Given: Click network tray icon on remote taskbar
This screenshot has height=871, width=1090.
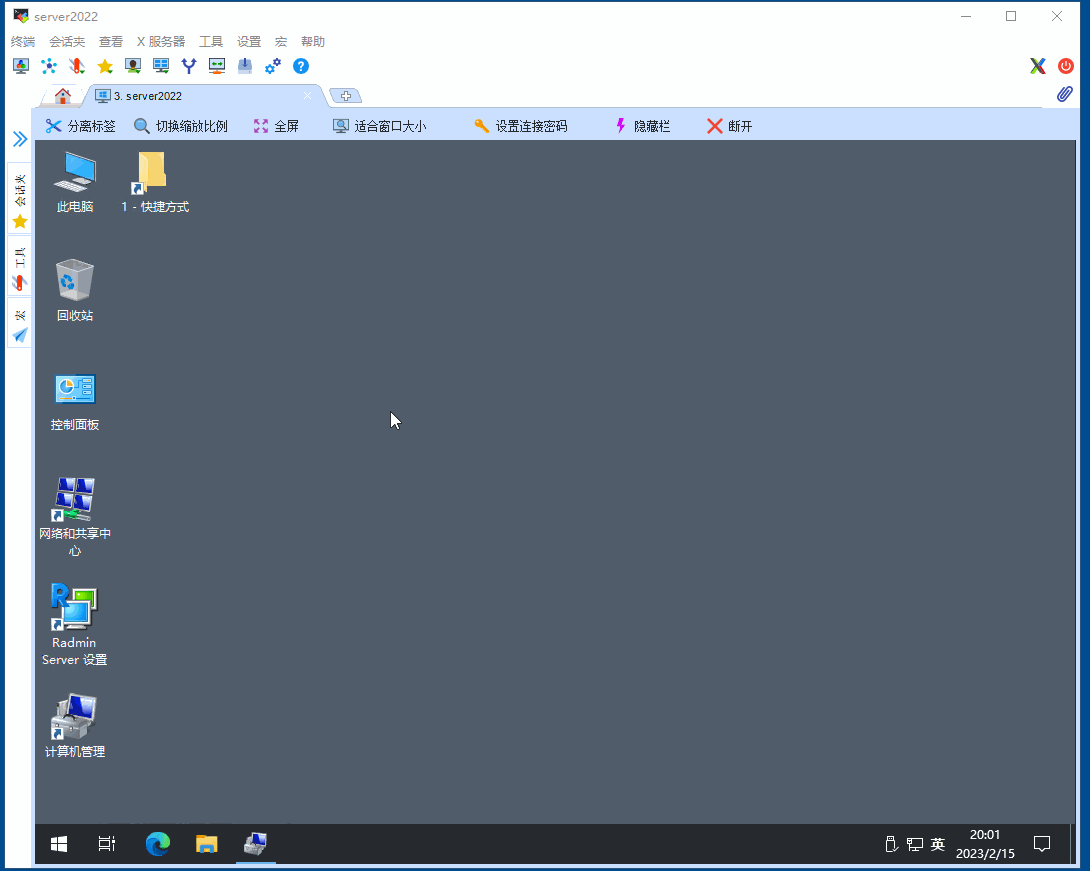Looking at the screenshot, I should [915, 844].
